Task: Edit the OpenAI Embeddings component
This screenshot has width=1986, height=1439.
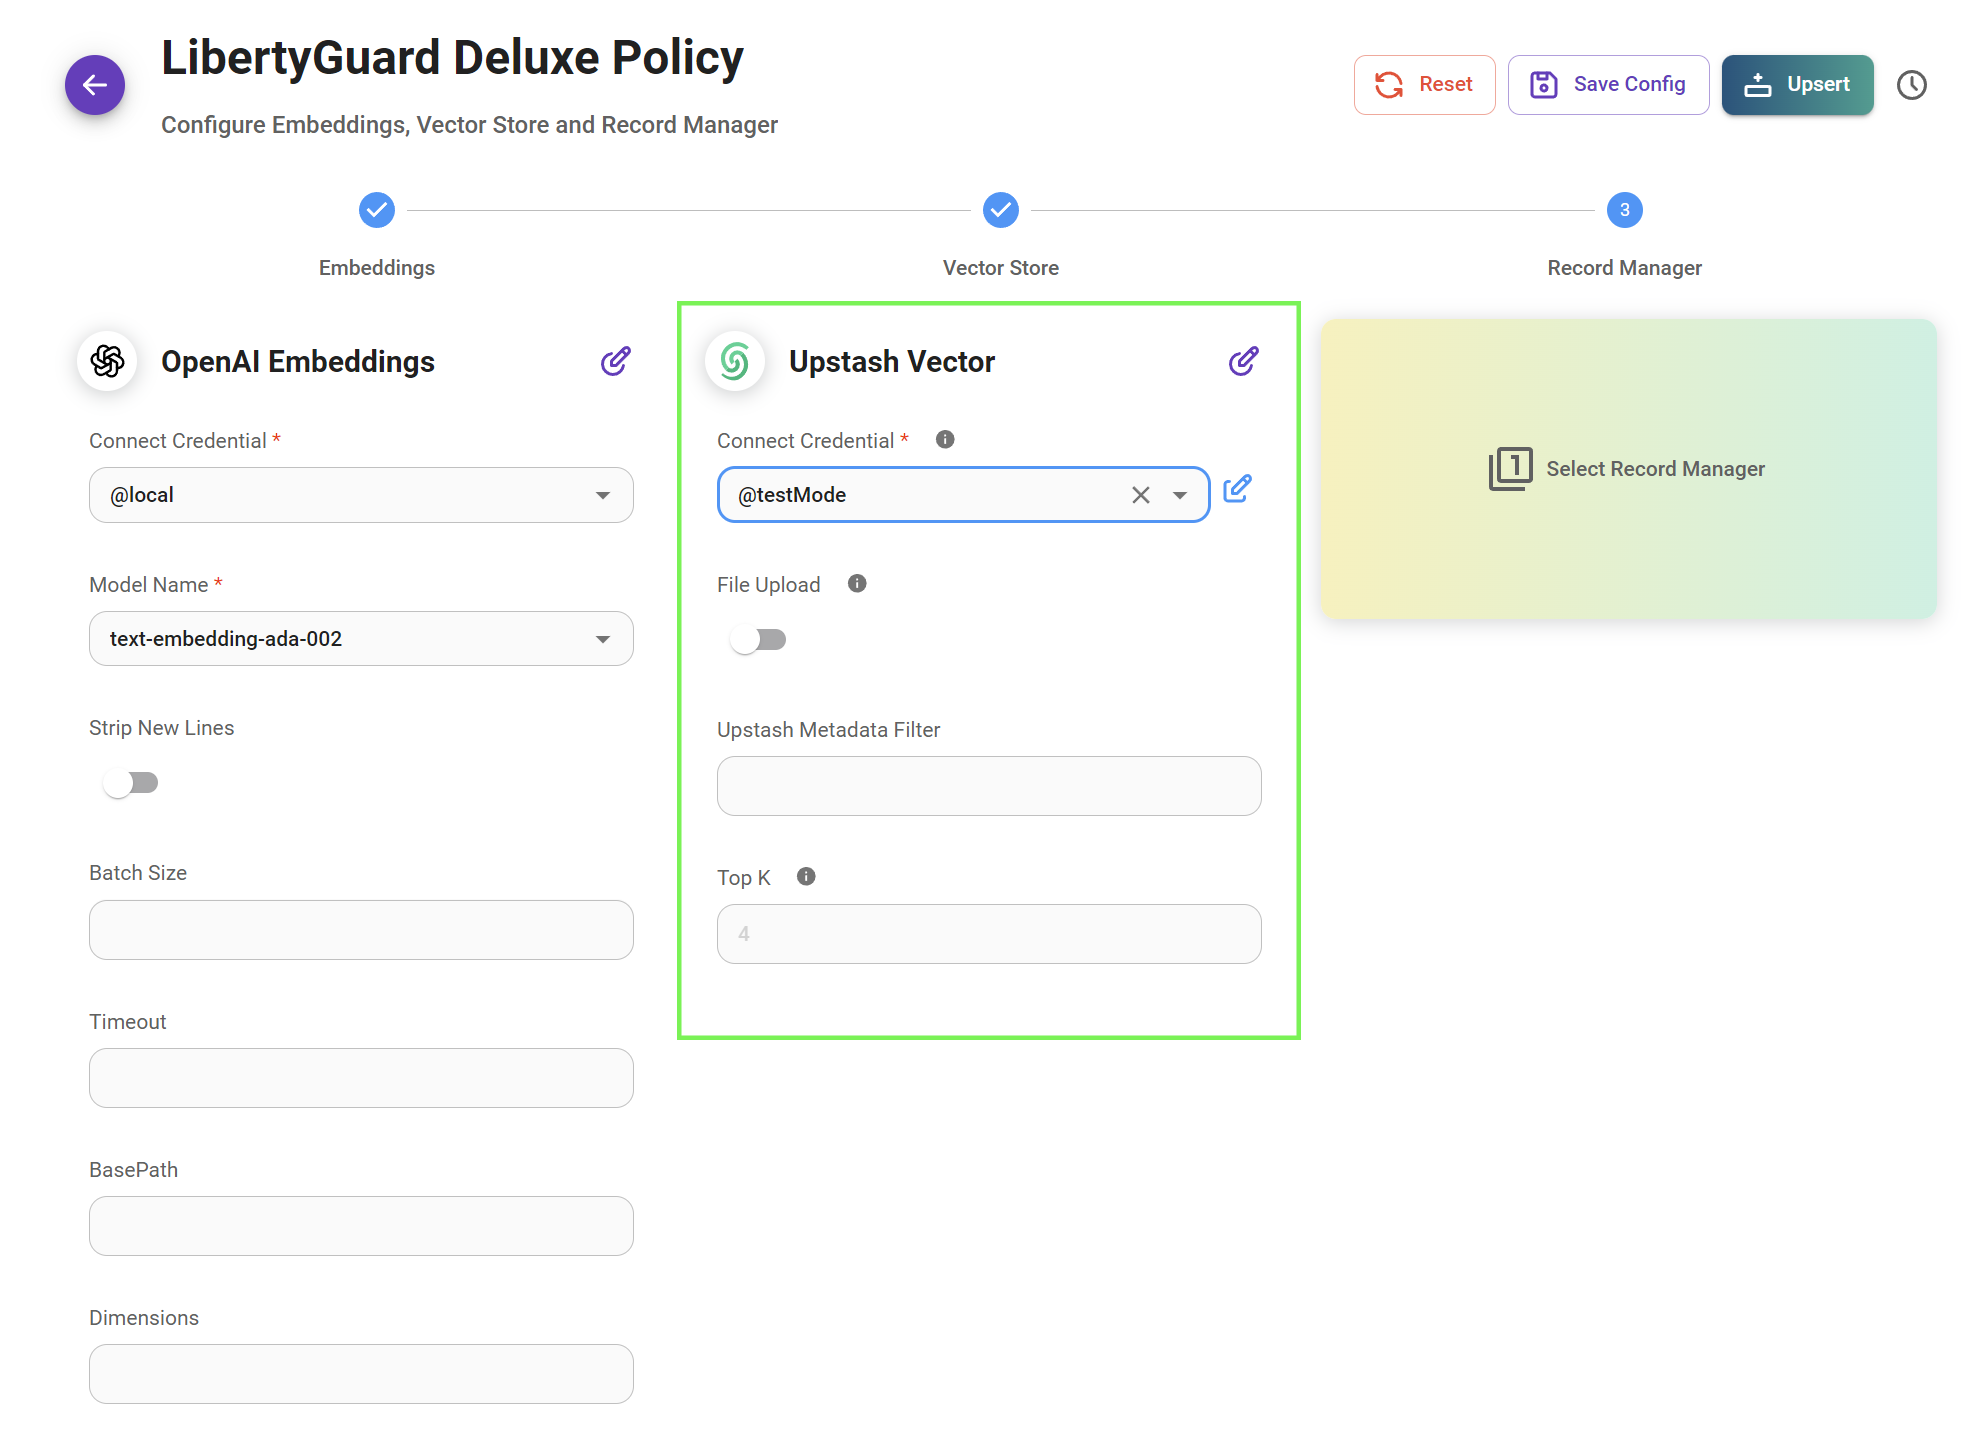Action: pyautogui.click(x=615, y=361)
